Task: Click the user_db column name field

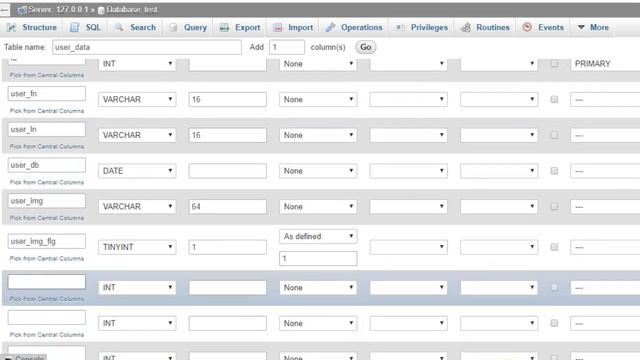Action: click(47, 165)
